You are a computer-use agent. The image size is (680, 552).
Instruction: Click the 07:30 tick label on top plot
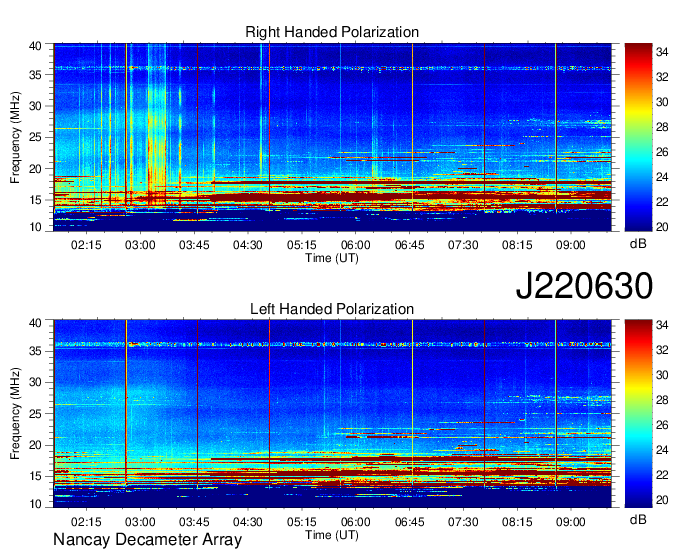[463, 245]
